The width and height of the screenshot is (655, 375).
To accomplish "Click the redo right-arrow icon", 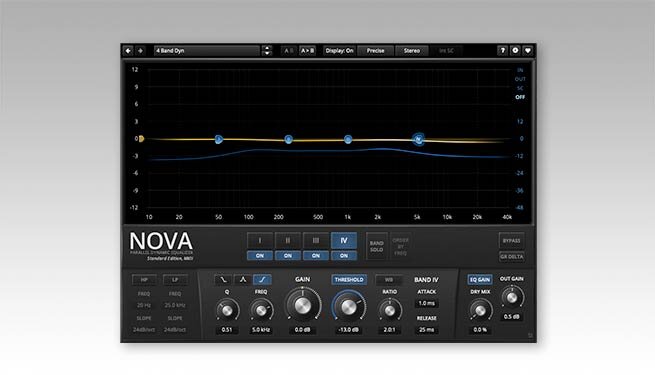I will (140, 51).
